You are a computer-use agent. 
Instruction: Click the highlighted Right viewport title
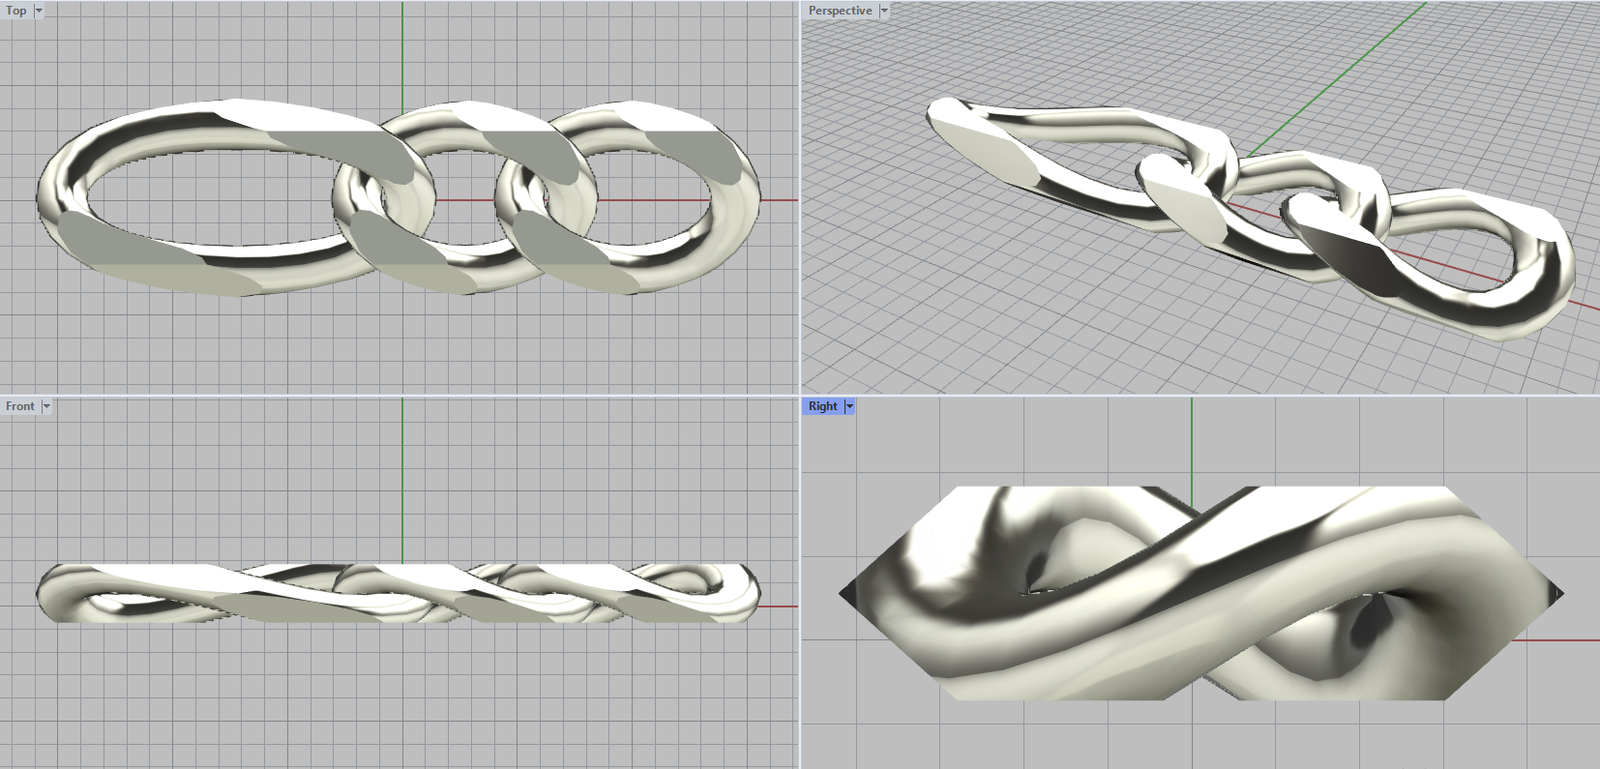pos(822,406)
